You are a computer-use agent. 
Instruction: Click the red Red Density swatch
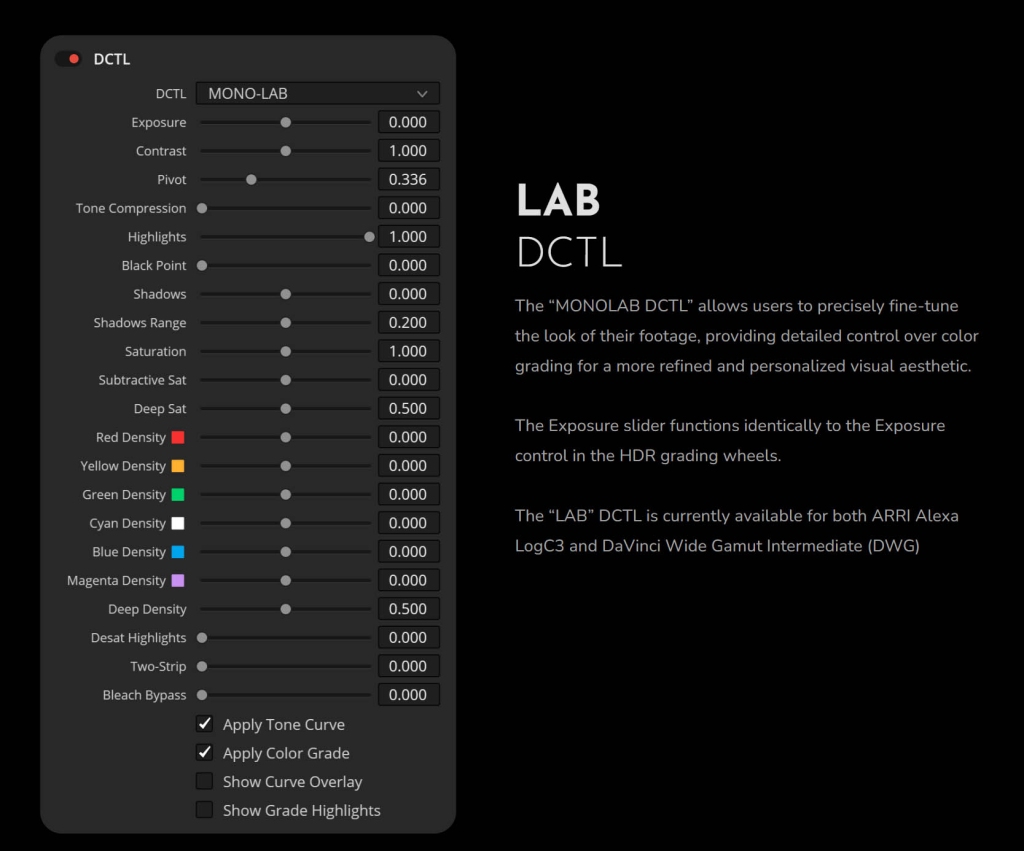pyautogui.click(x=178, y=438)
